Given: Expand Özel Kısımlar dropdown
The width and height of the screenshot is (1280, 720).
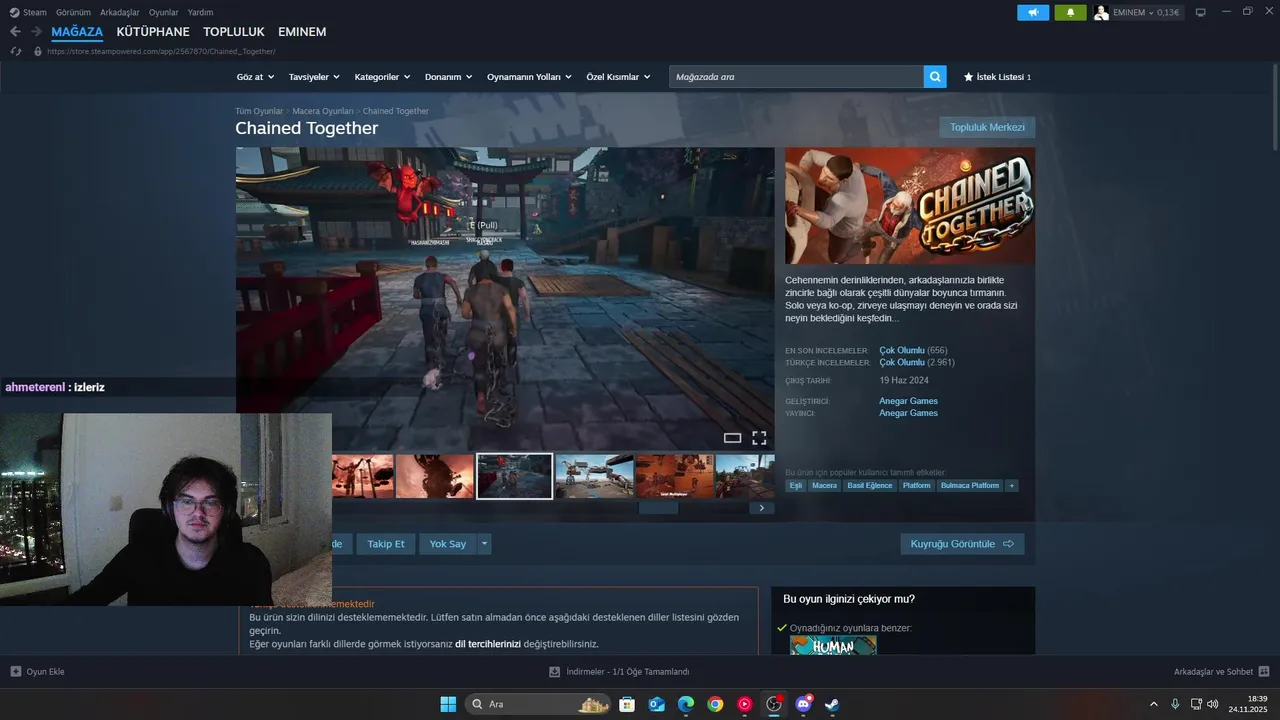Looking at the screenshot, I should (x=618, y=77).
